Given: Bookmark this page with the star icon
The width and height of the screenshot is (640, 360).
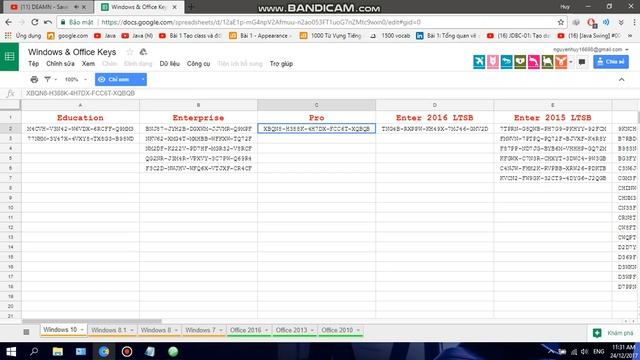Looking at the screenshot, I should (x=561, y=22).
